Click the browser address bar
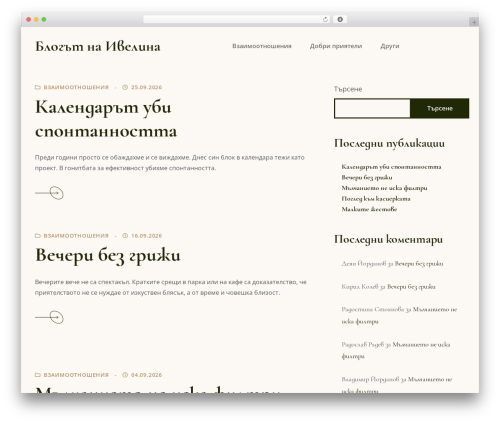500x423 pixels. tap(236, 19)
